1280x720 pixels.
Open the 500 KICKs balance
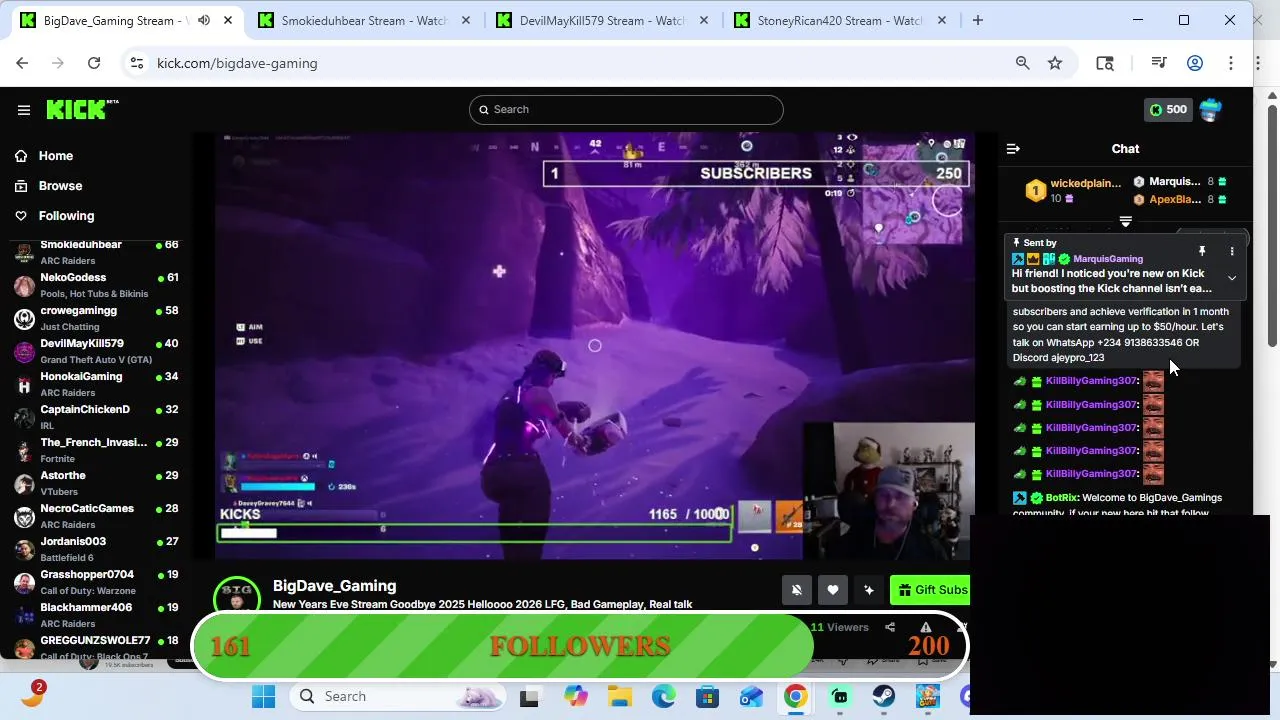[x=1168, y=110]
